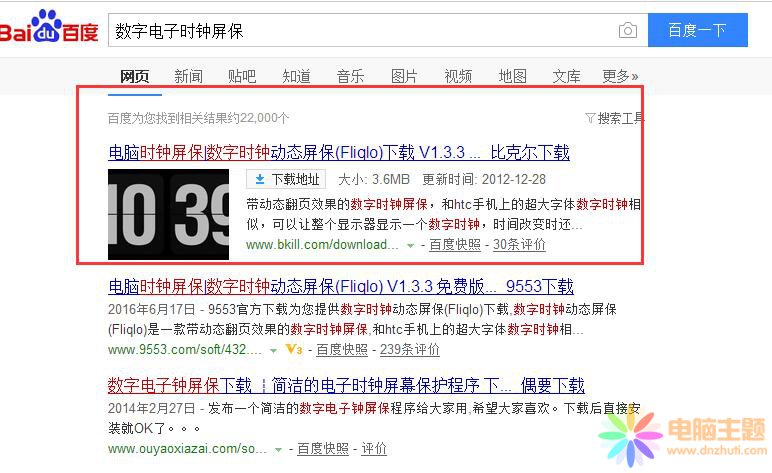Screen dimensions: 772x473
Task: Open www.ouyaoxiazai.com URL link
Action: tap(188, 448)
